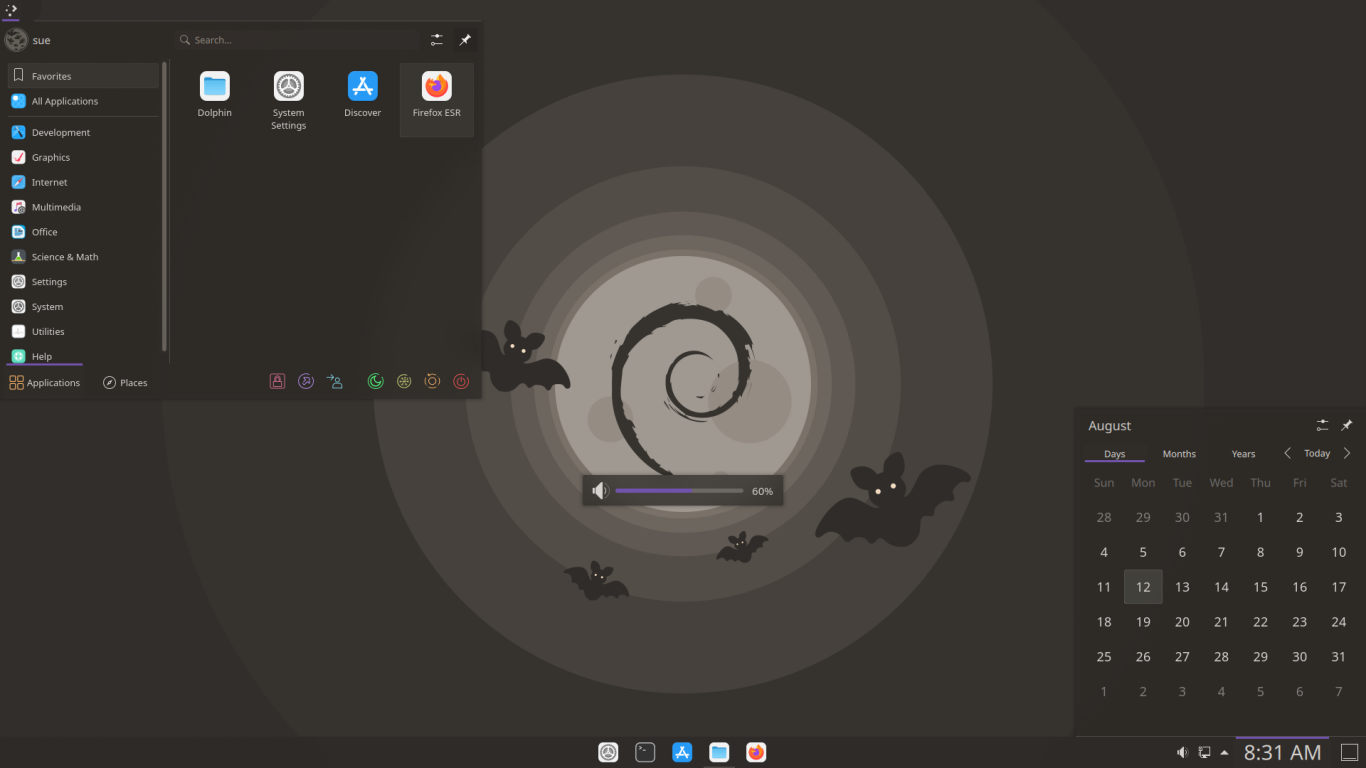Select August 26 in the calendar
Screen dimensions: 1366x768
pos(1143,657)
